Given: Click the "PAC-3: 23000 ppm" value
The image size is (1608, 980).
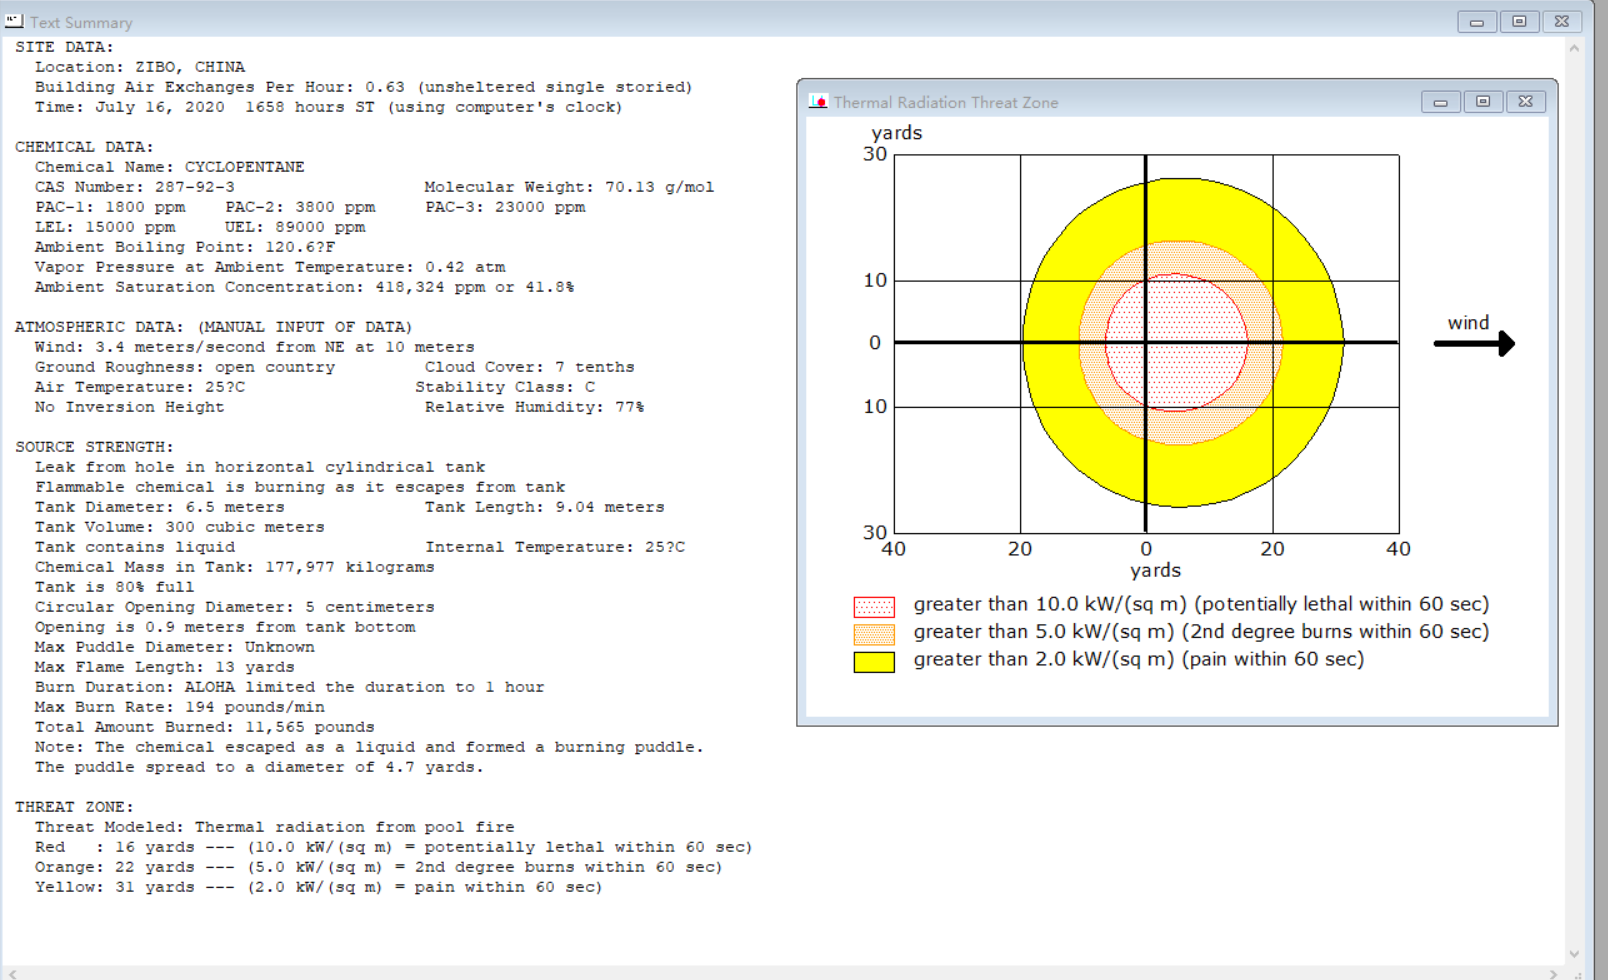Looking at the screenshot, I should (505, 207).
